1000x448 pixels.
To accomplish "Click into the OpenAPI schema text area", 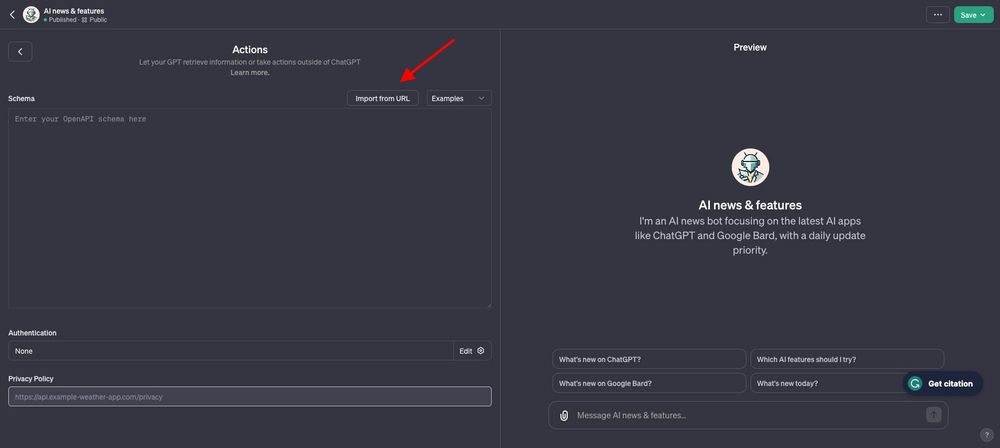I will (249, 208).
